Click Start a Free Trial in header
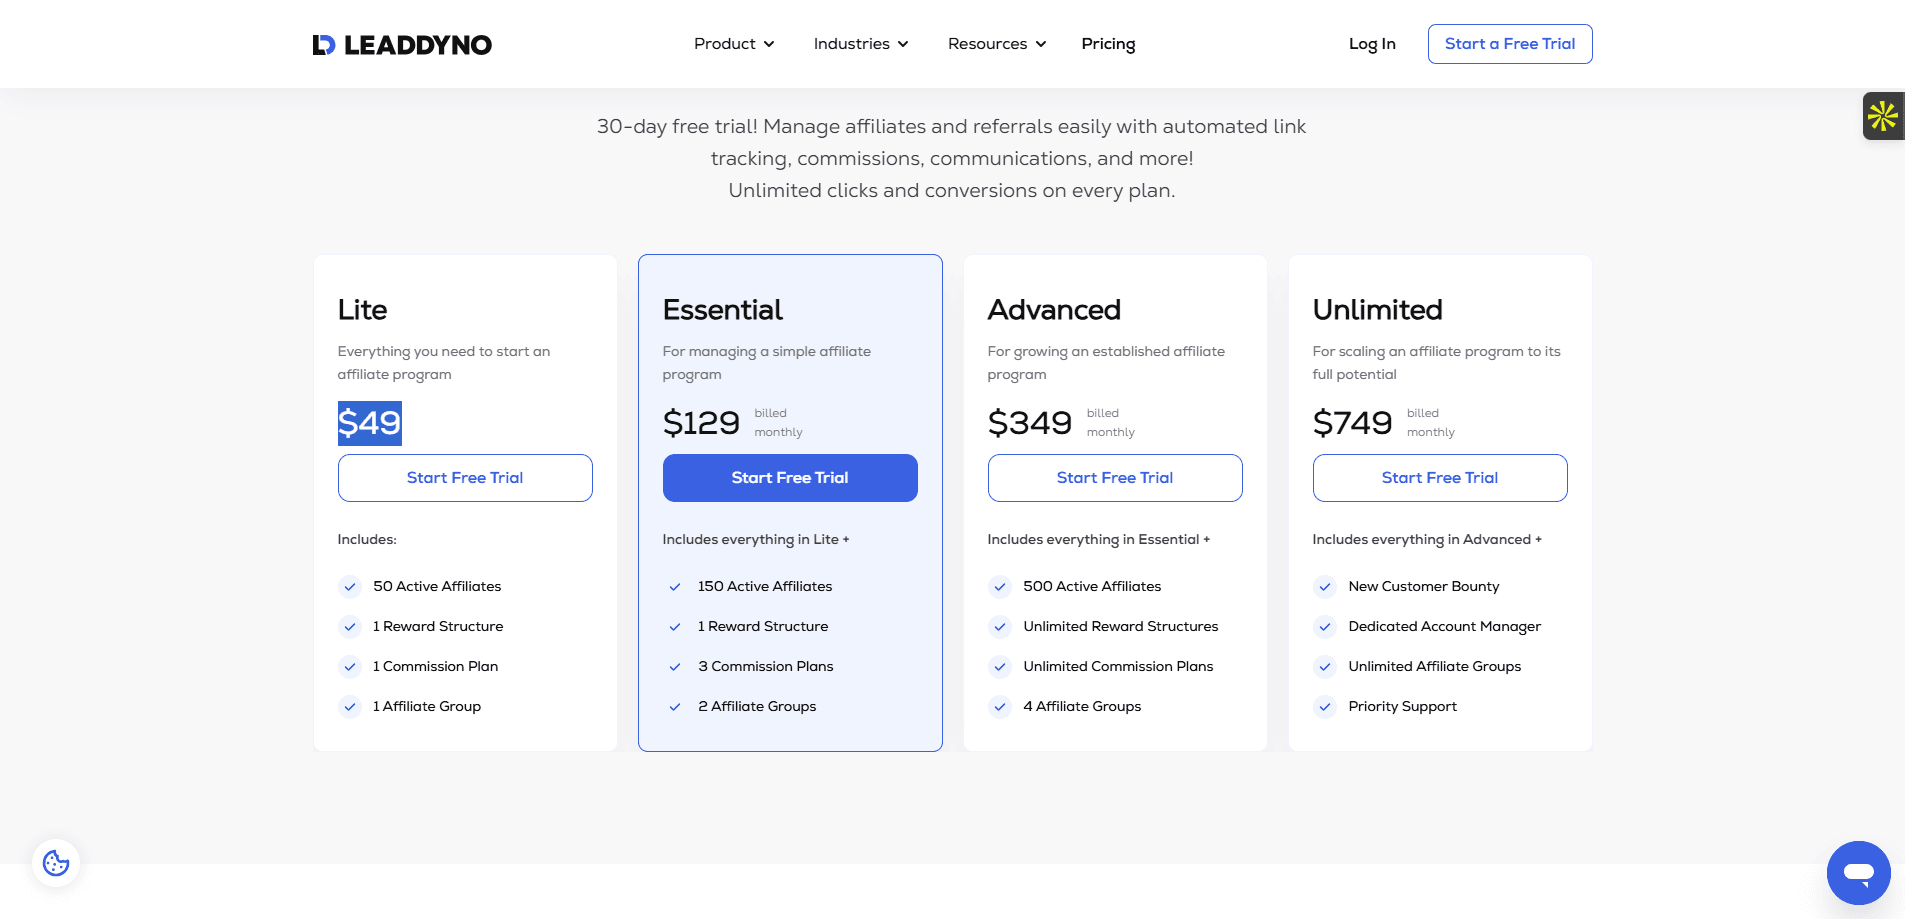1905x919 pixels. tap(1509, 44)
